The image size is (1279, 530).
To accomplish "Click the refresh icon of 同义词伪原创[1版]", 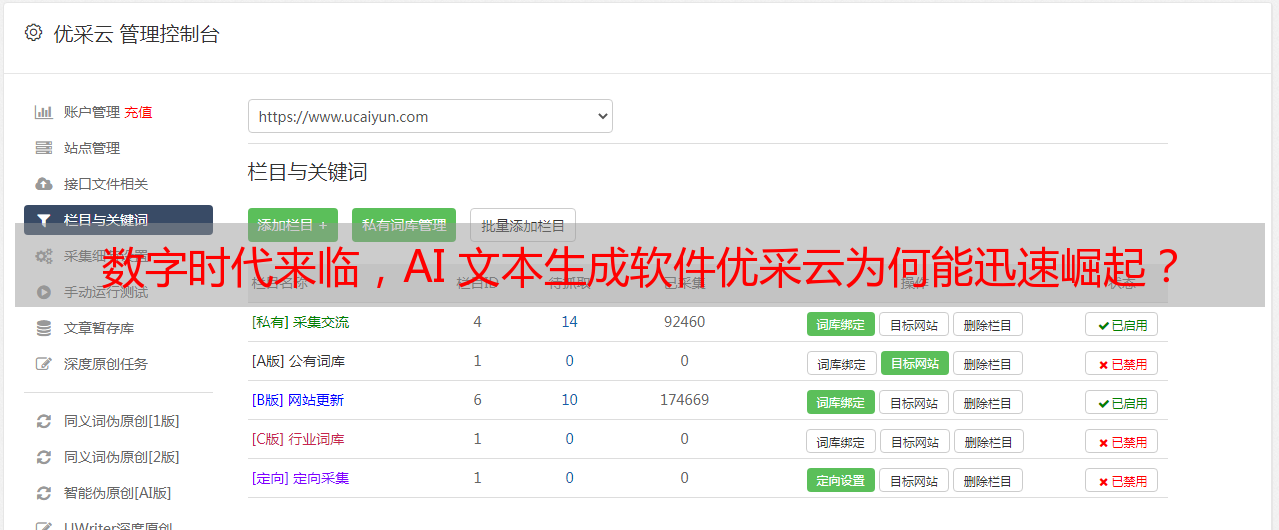I will (x=43, y=421).
